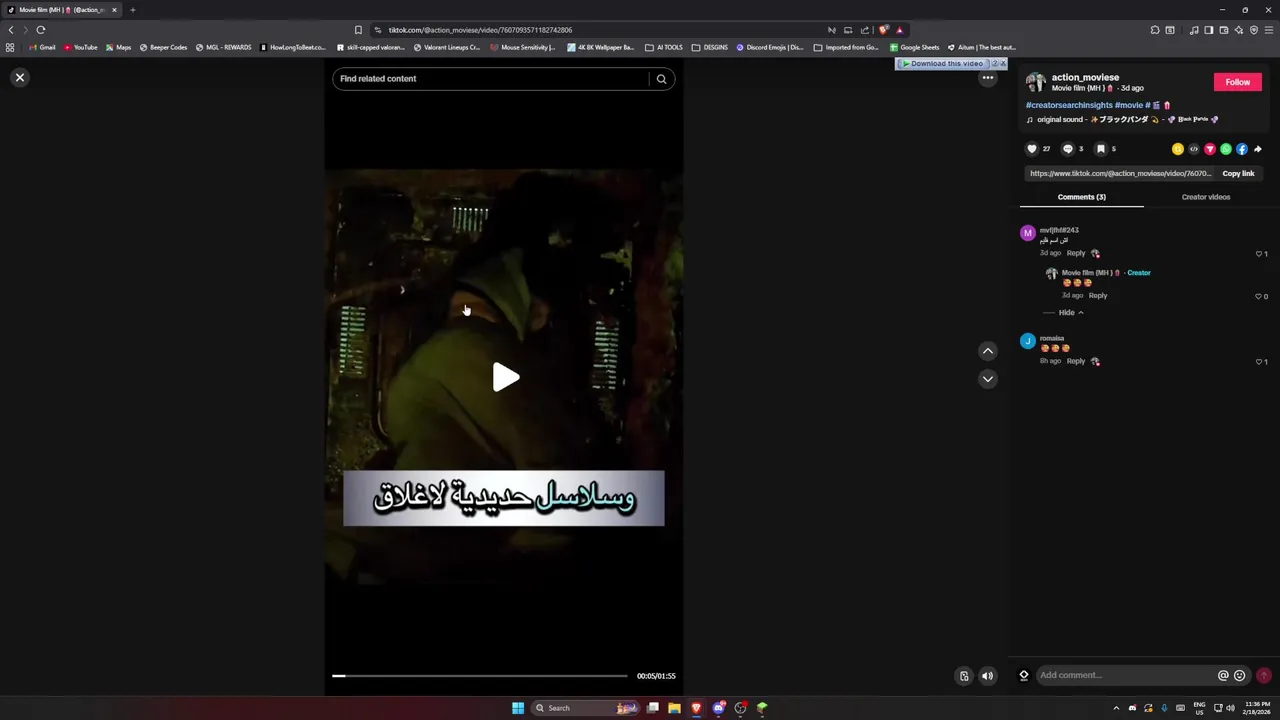The image size is (1280, 720).
Task: Open the #movie hashtag
Action: point(1129,105)
